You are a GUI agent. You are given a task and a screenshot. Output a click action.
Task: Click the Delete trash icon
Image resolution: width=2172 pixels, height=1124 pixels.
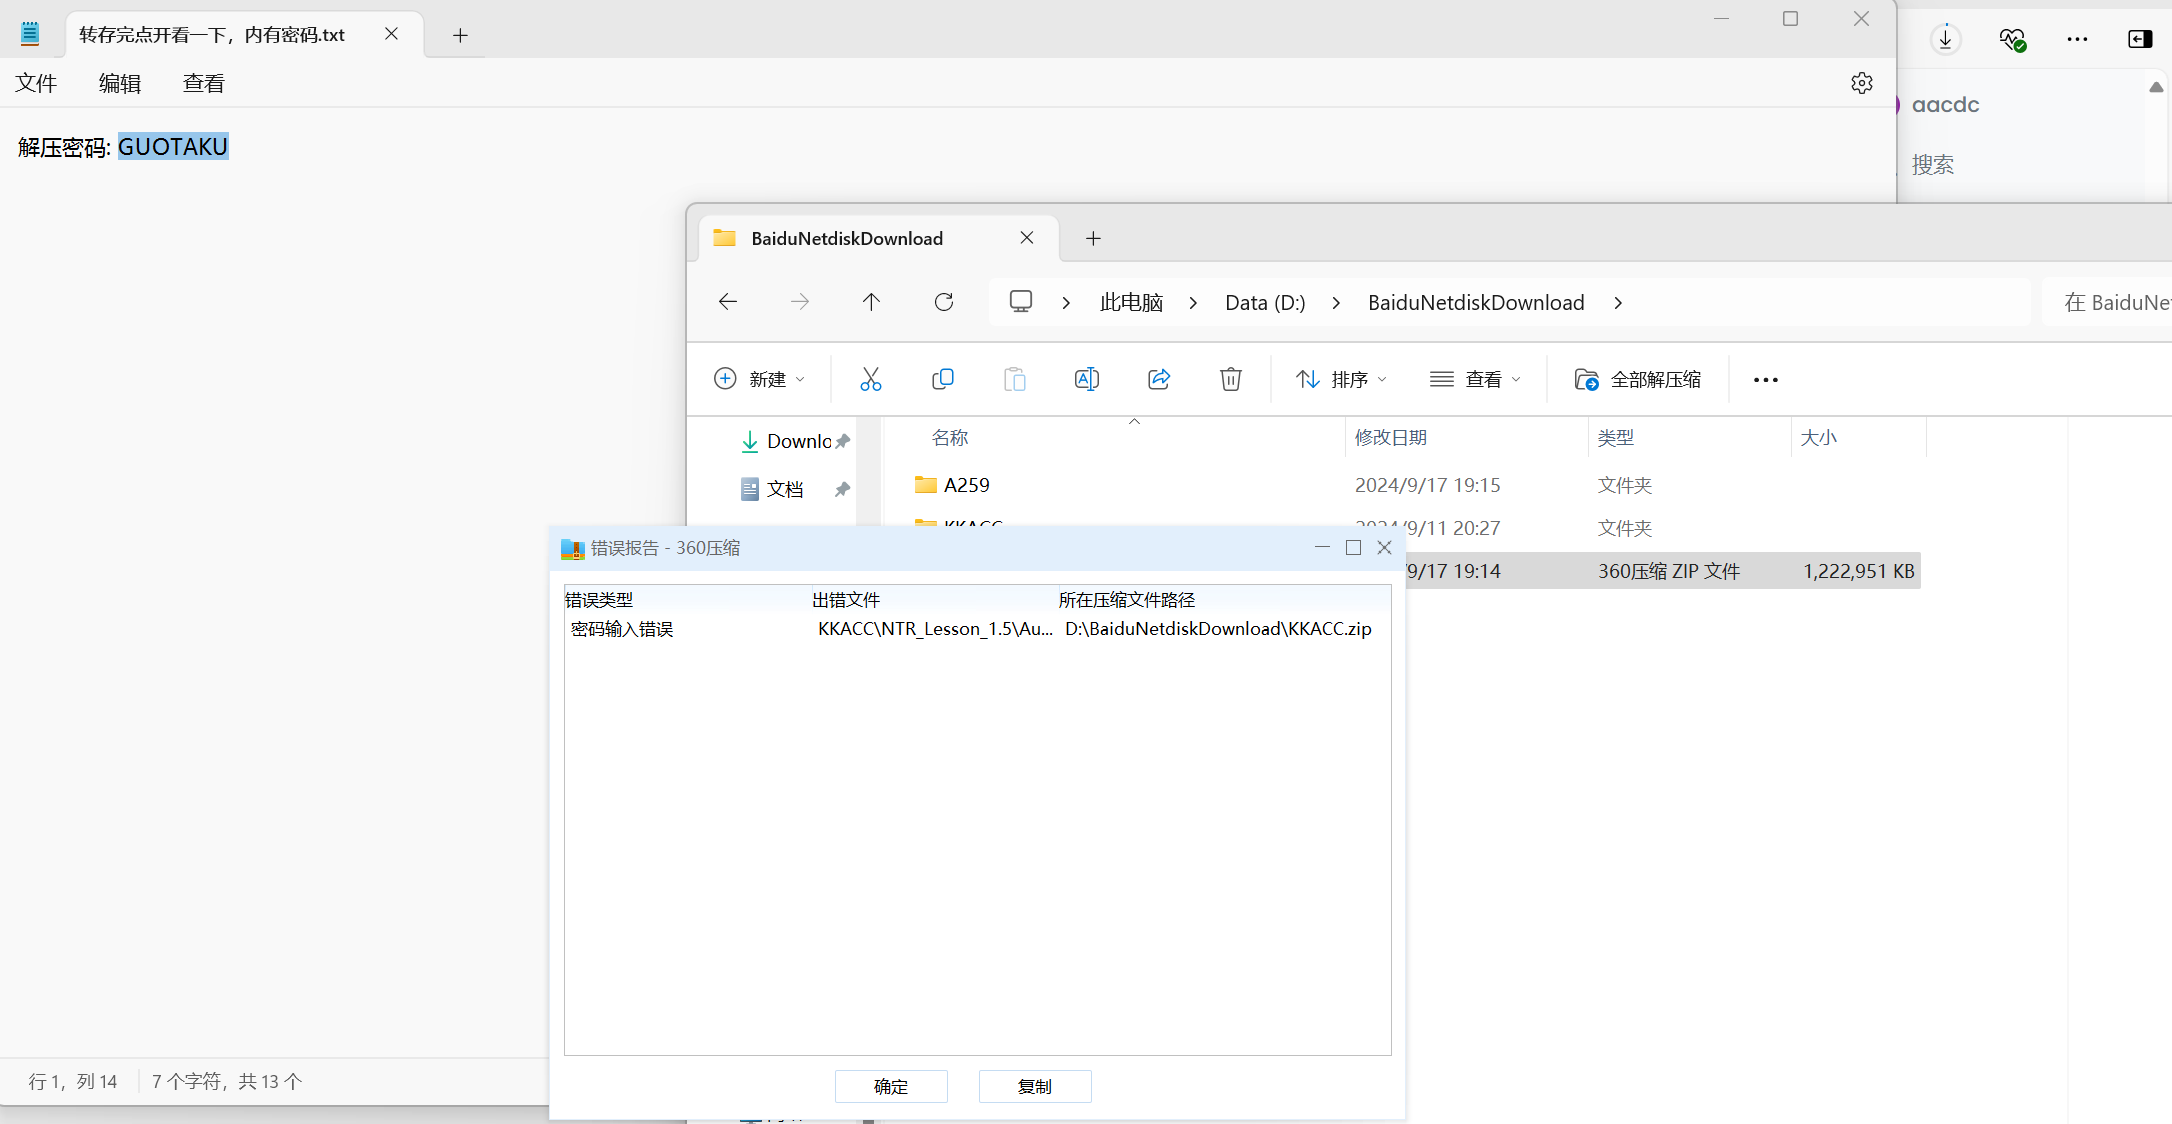point(1231,379)
